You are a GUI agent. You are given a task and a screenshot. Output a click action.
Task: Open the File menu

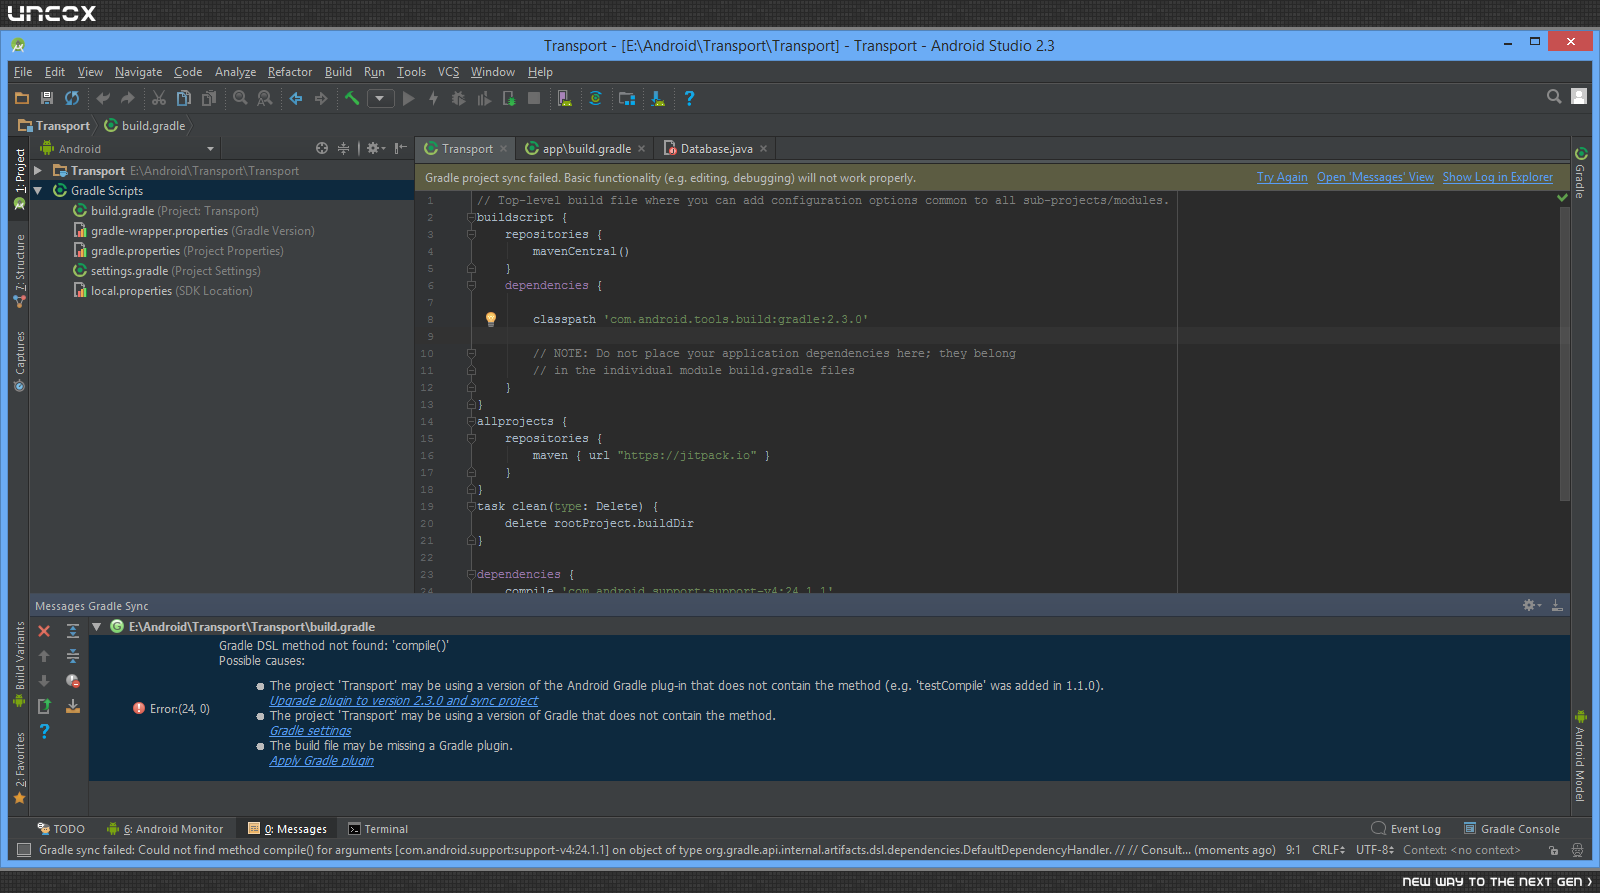tap(23, 72)
